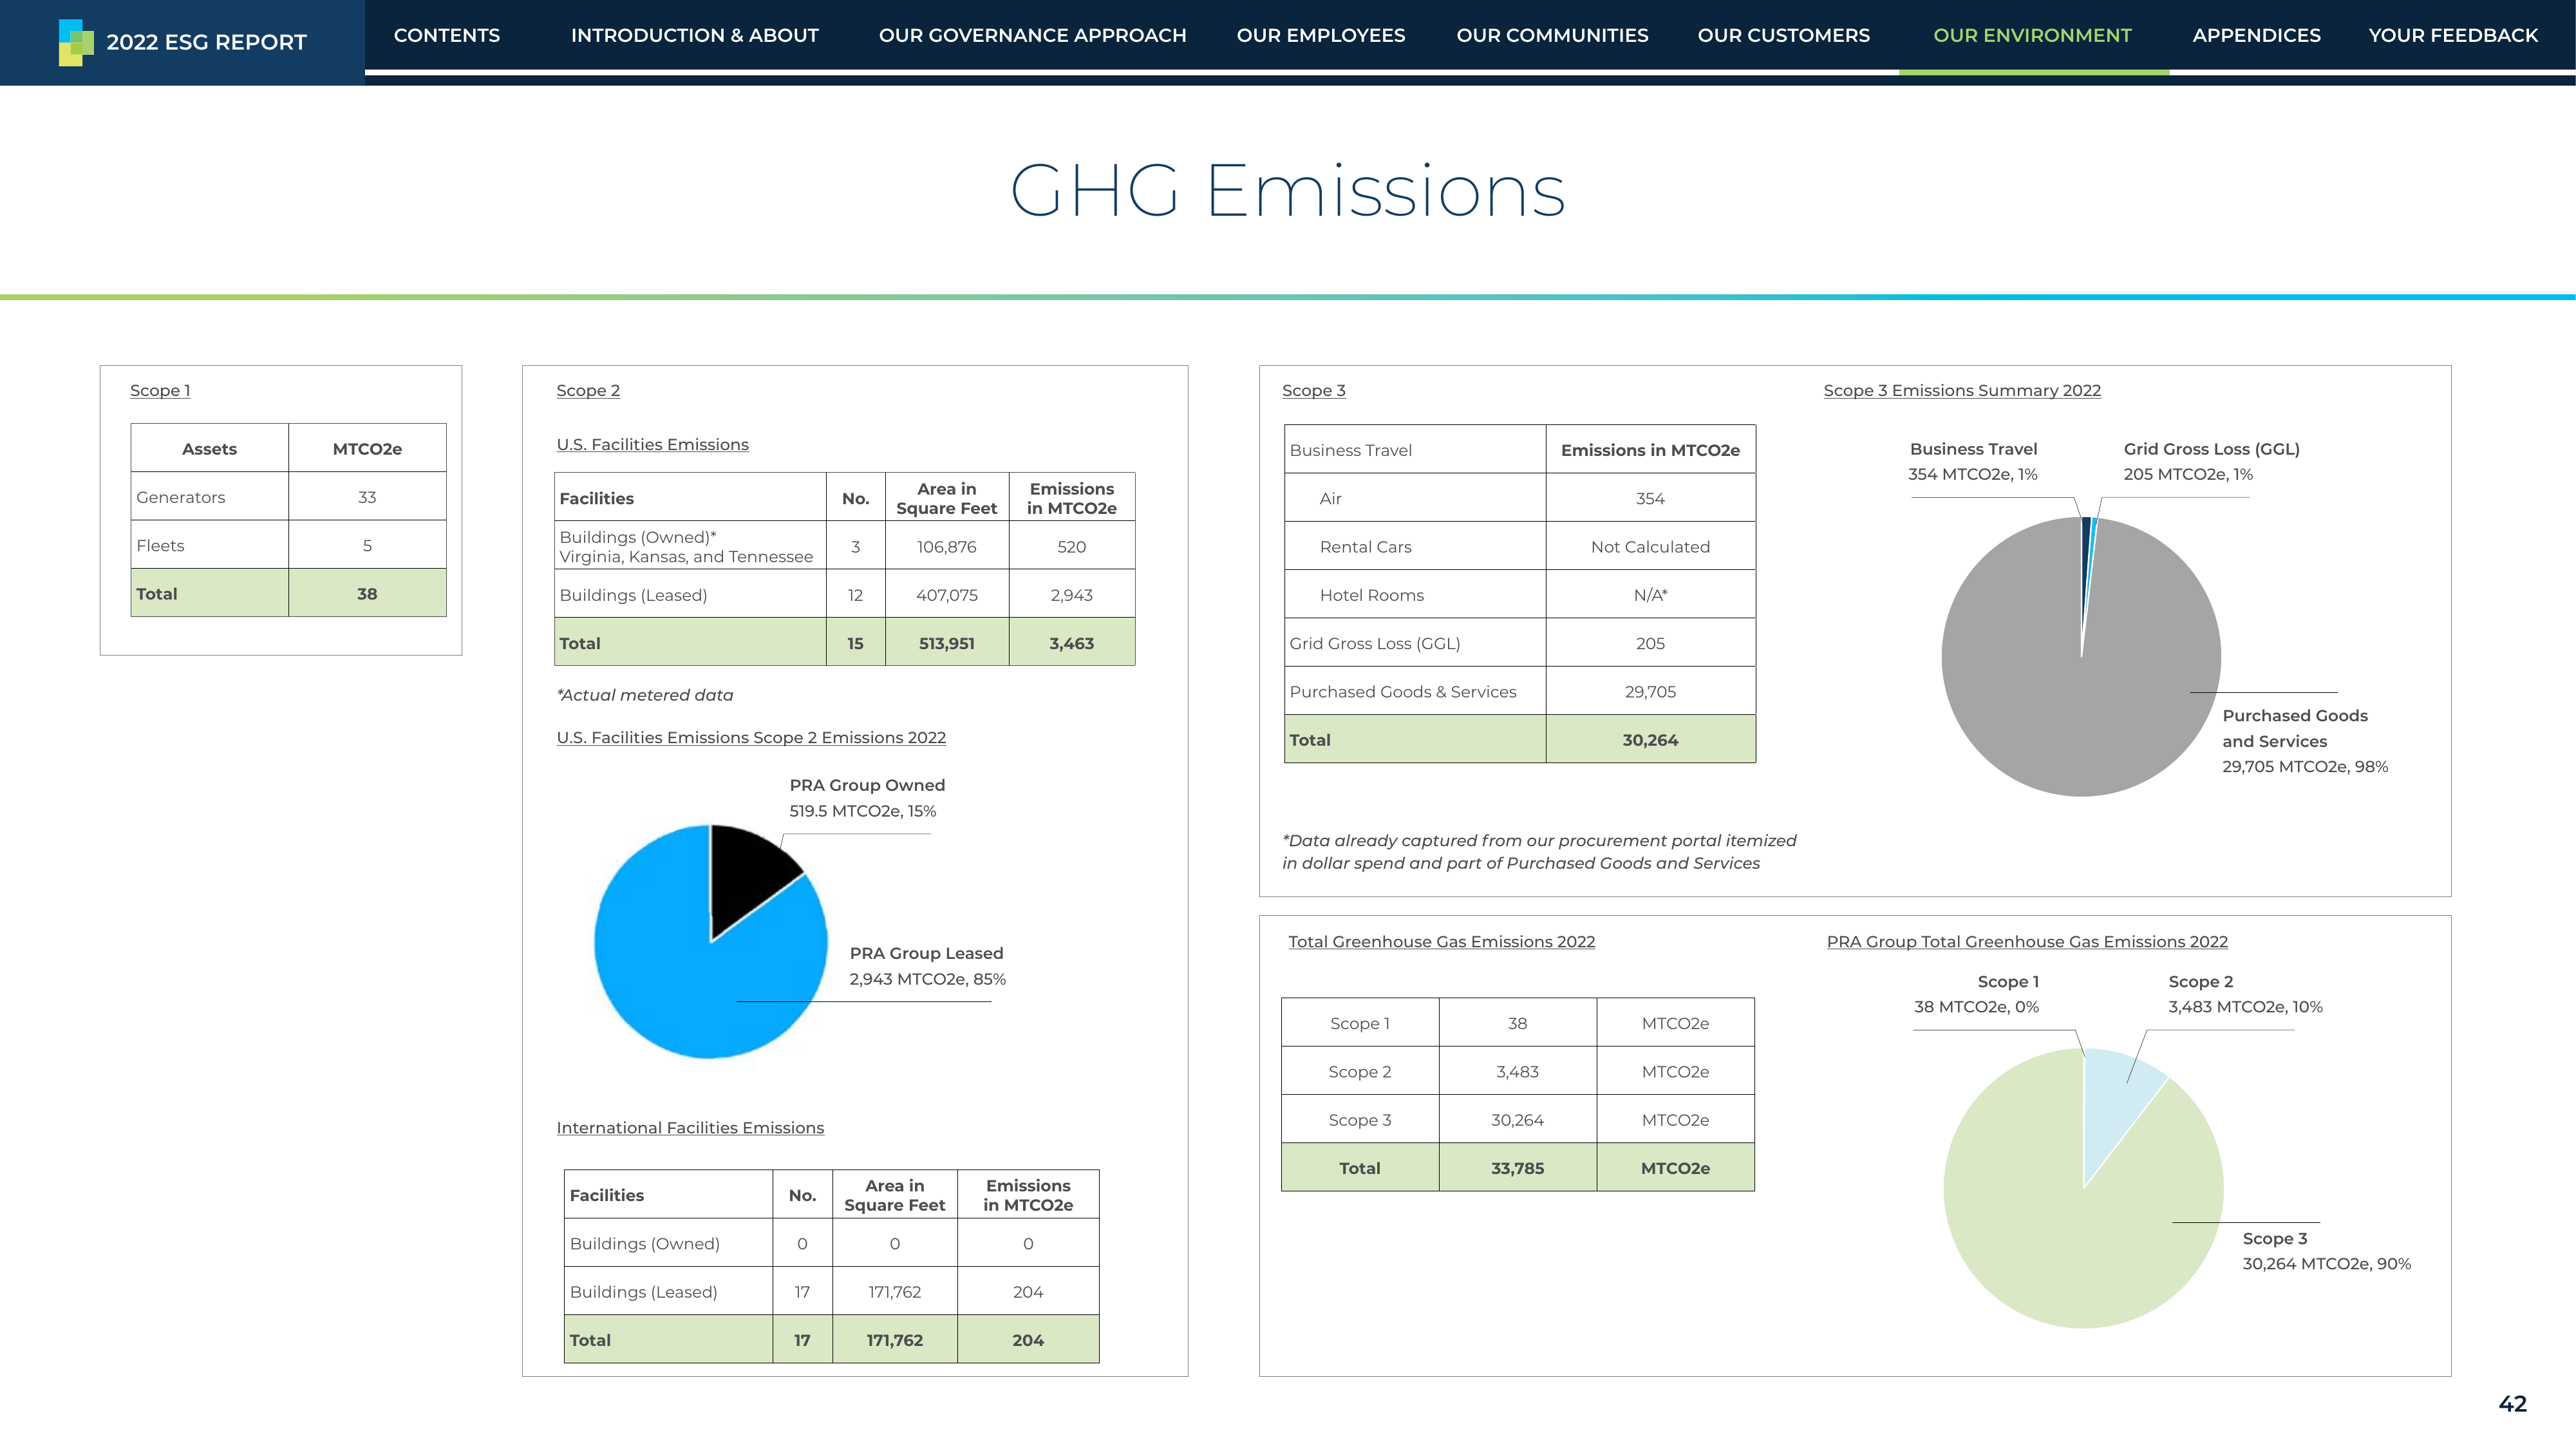Select the Buildings (Leased) 2,943 emissions cell
Viewport: 2576px width, 1449px height.
(x=1072, y=594)
